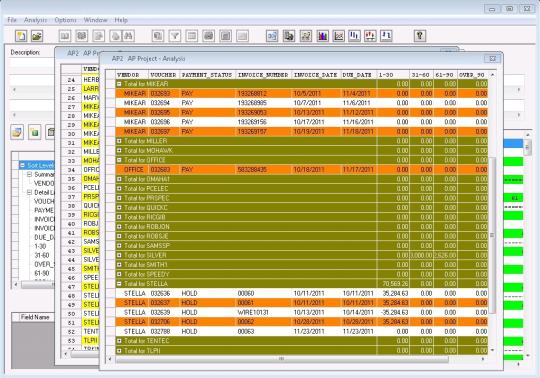The image size is (540, 378).
Task: Click the New document toolbar icon
Action: (21, 36)
